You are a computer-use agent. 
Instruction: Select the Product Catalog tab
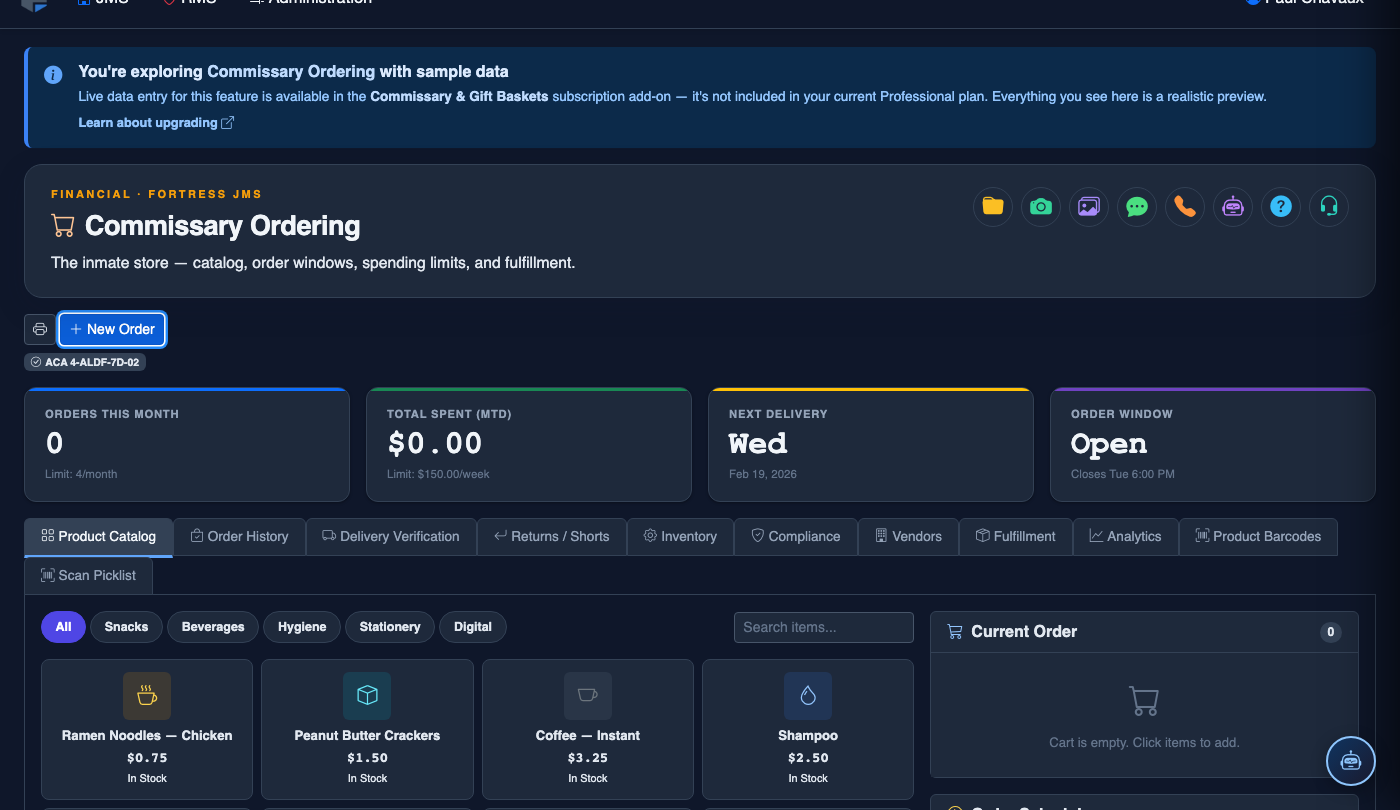[99, 537]
